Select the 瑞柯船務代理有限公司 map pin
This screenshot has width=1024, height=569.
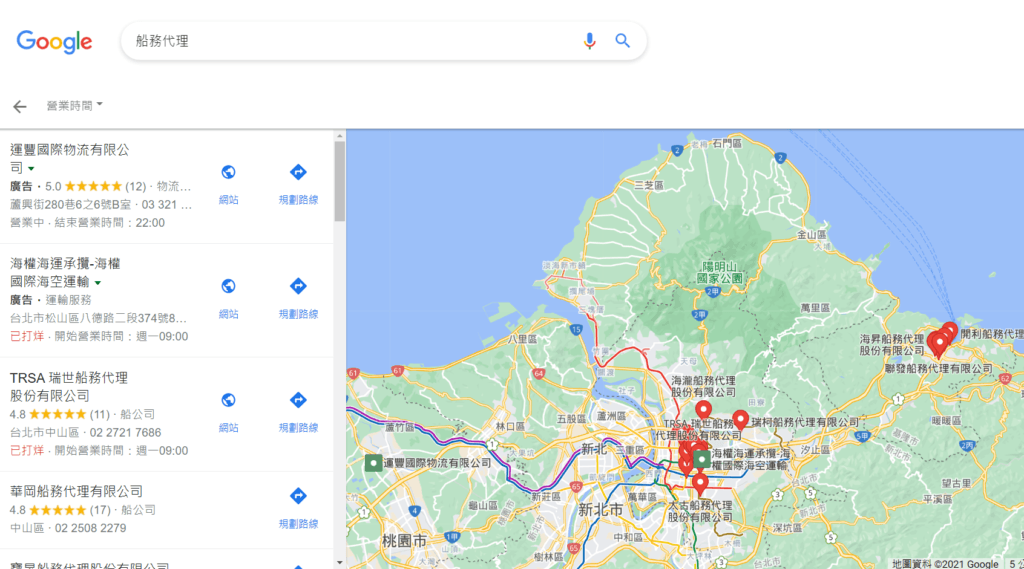(740, 419)
